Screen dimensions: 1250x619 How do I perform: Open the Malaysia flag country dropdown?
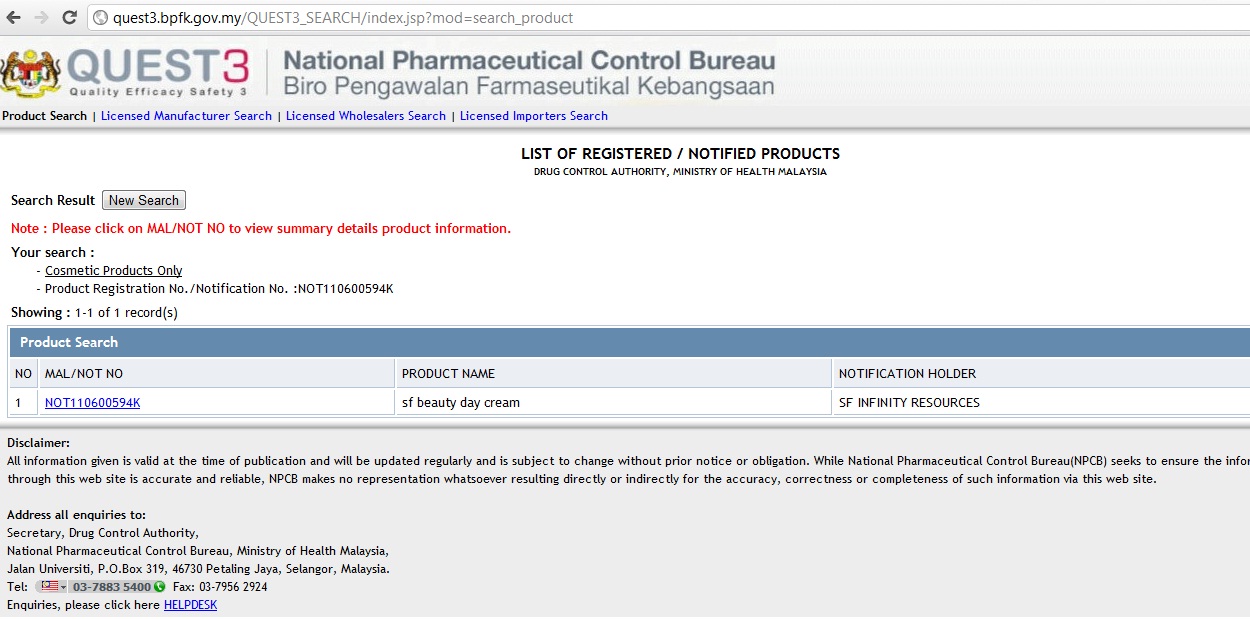coord(52,587)
